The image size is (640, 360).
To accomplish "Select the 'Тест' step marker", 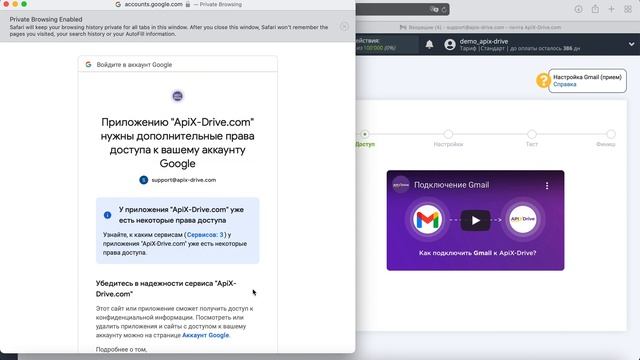I will pyautogui.click(x=531, y=134).
